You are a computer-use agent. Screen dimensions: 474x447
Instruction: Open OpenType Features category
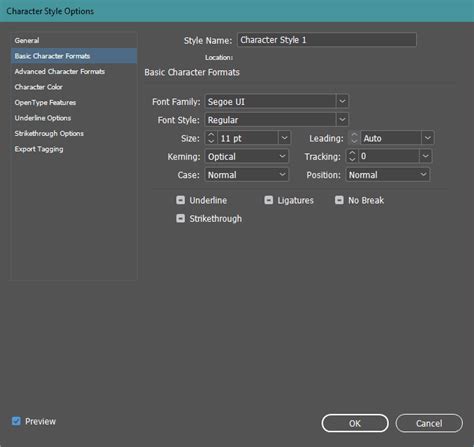[x=74, y=102]
